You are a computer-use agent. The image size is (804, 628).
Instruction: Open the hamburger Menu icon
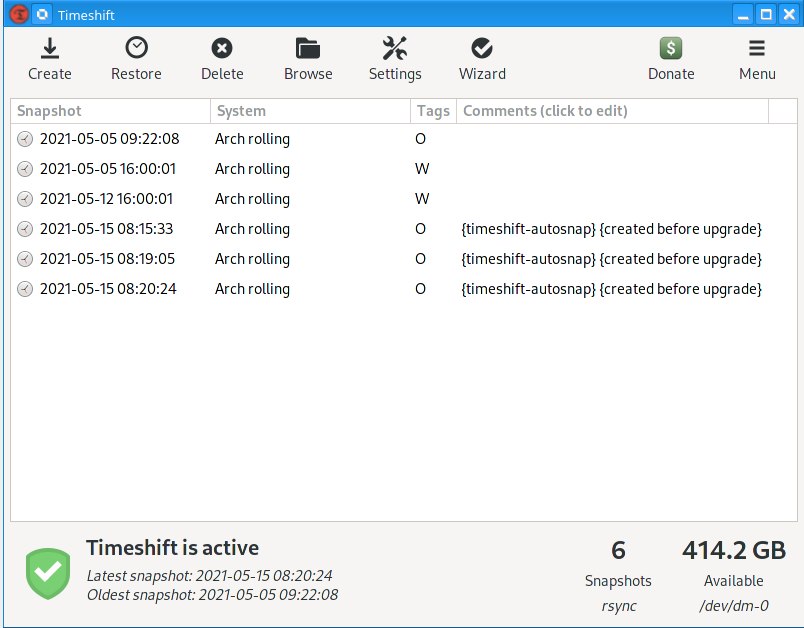(757, 49)
